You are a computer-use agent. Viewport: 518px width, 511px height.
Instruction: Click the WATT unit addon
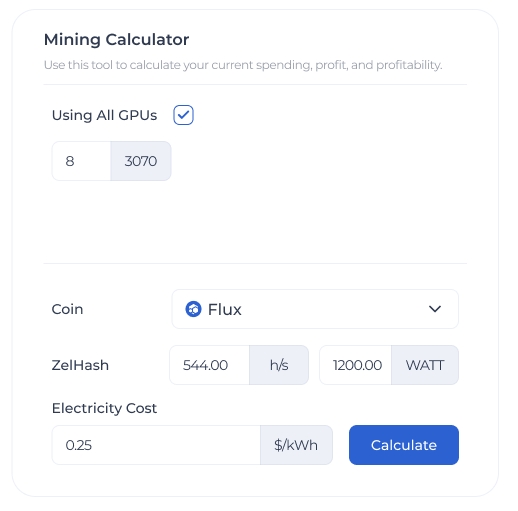click(x=425, y=365)
